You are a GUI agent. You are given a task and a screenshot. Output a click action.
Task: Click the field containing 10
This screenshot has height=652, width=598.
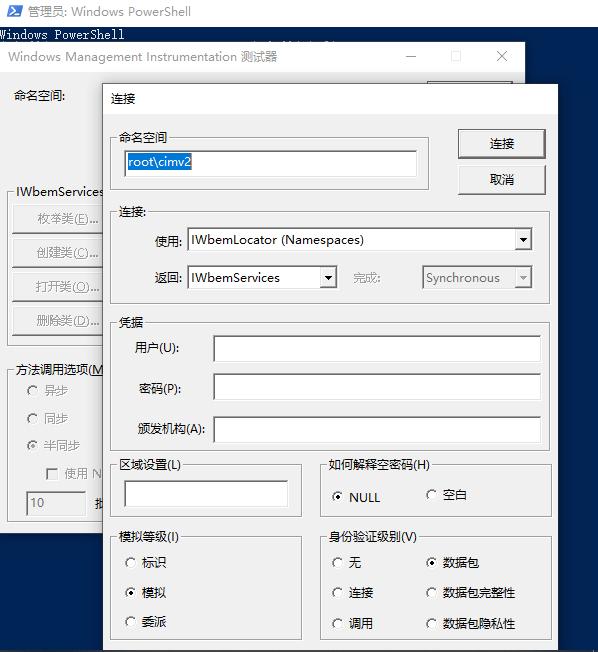(56, 503)
